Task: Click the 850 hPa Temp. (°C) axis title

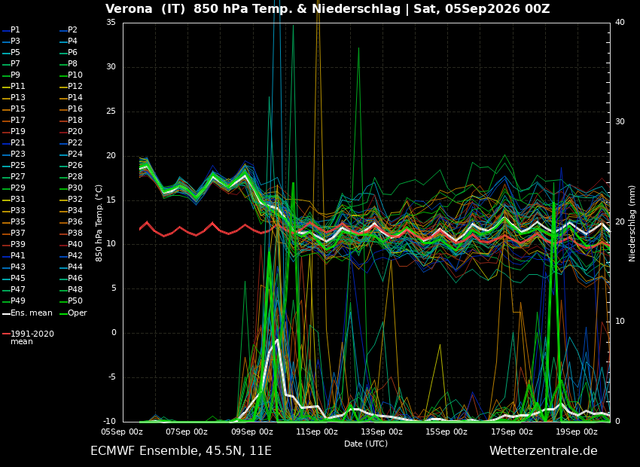Action: pyautogui.click(x=99, y=223)
